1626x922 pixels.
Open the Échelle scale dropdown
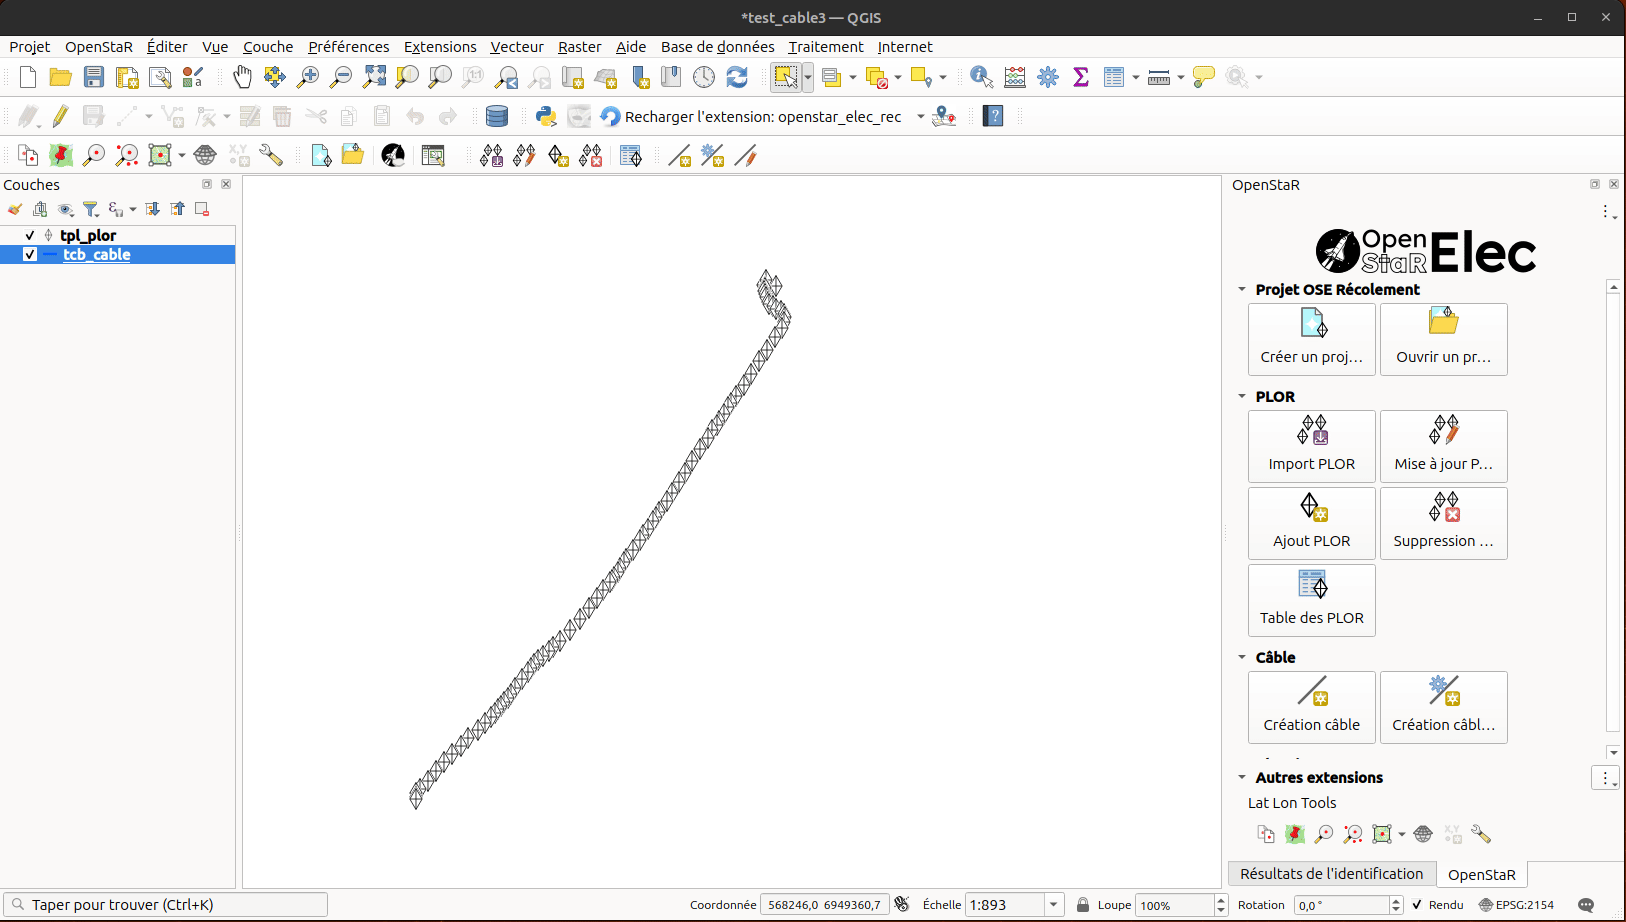pyautogui.click(x=1053, y=905)
